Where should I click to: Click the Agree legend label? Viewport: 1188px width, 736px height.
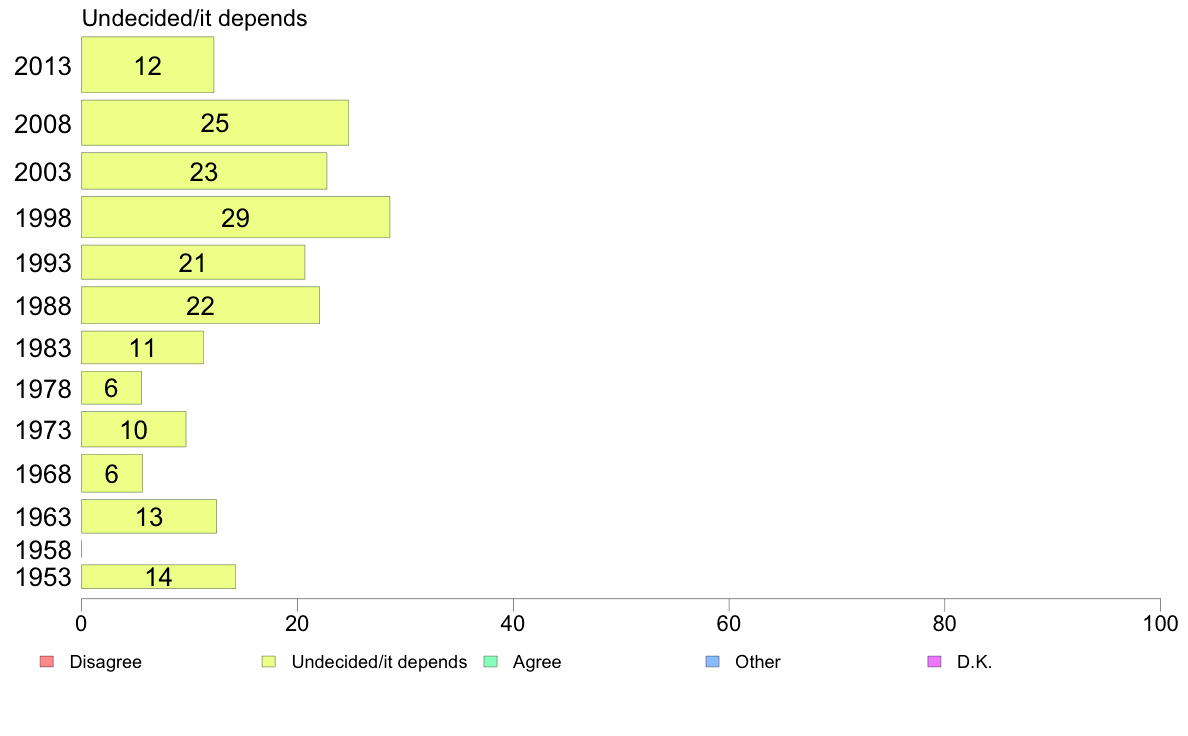pyautogui.click(x=537, y=662)
